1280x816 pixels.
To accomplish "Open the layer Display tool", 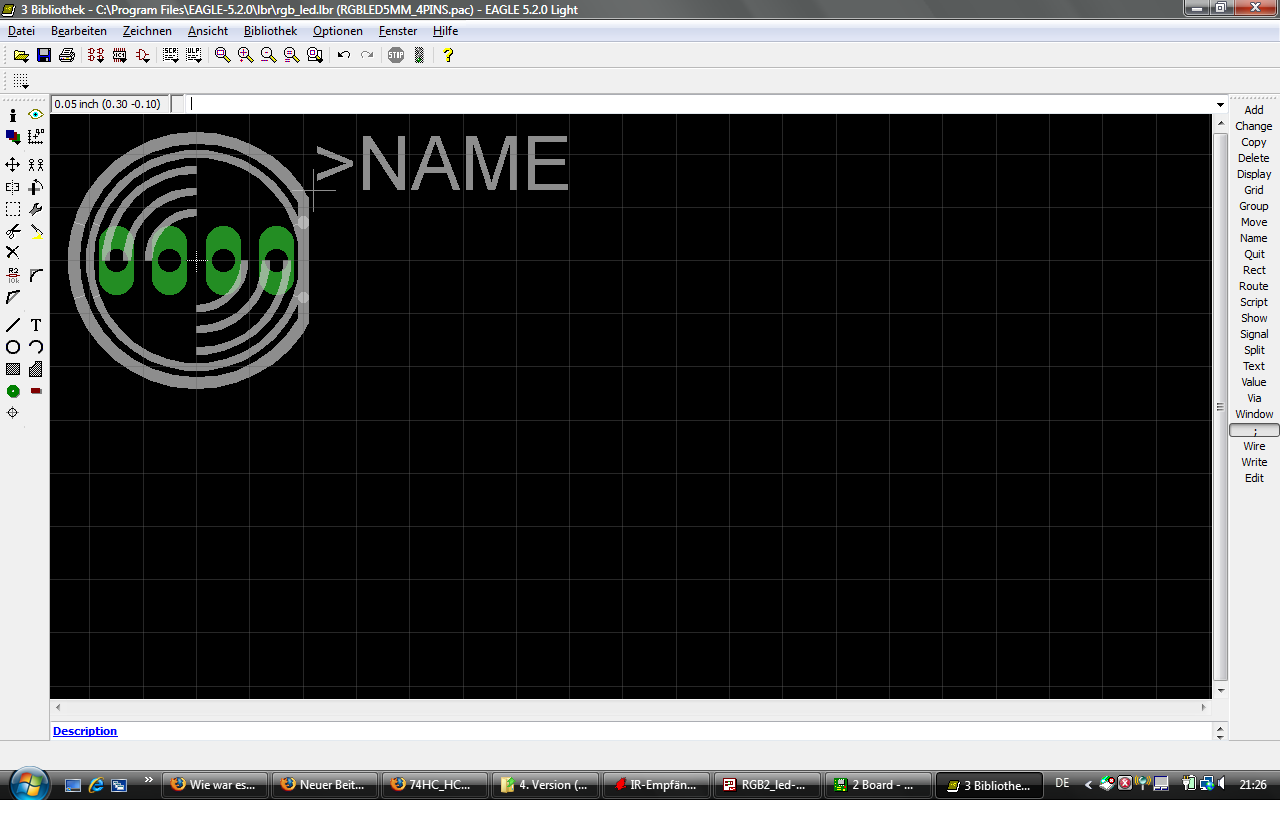I will [x=13, y=137].
